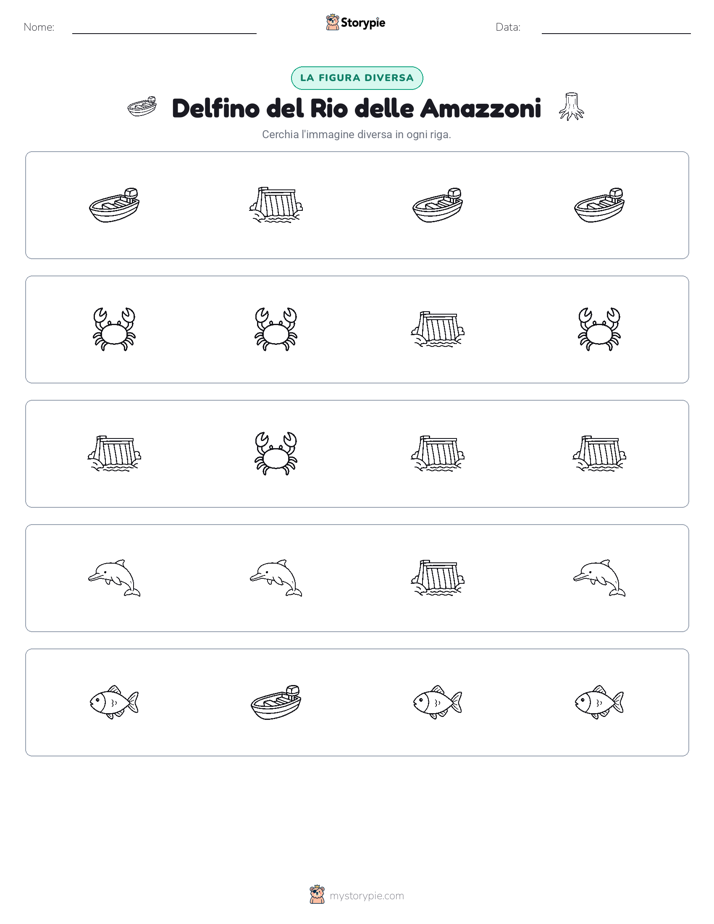The image size is (714, 924).
Task: Circle the dam image in the first row
Action: [276, 205]
